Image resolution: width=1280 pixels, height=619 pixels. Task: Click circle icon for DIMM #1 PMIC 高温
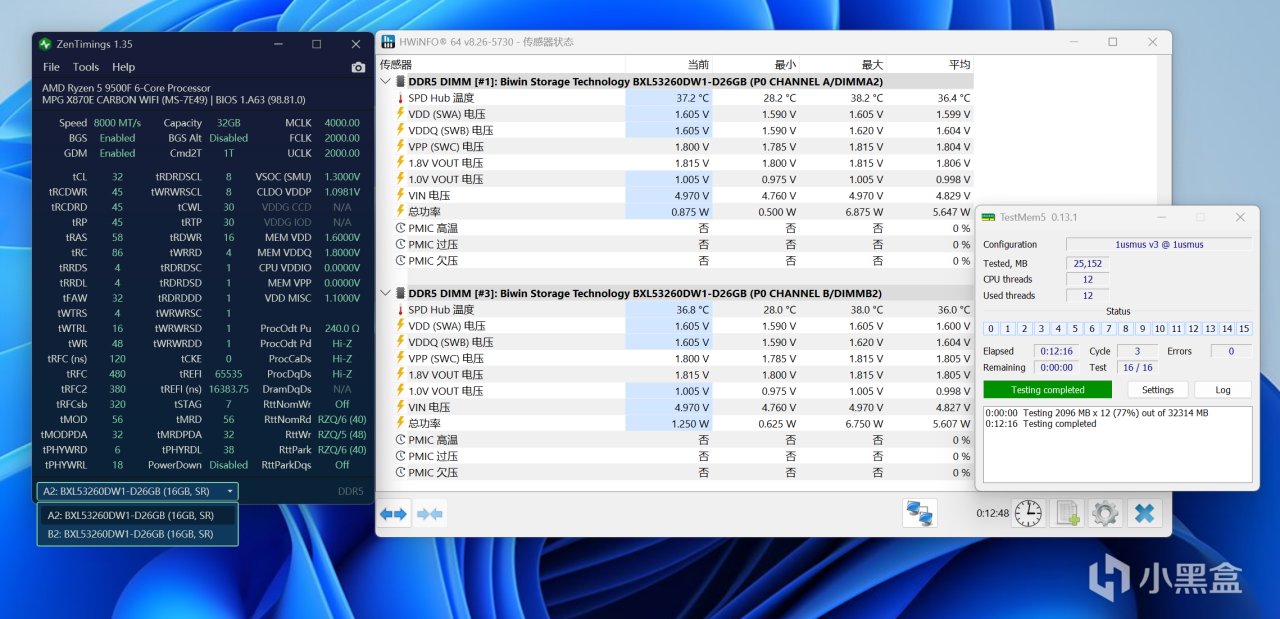click(401, 228)
